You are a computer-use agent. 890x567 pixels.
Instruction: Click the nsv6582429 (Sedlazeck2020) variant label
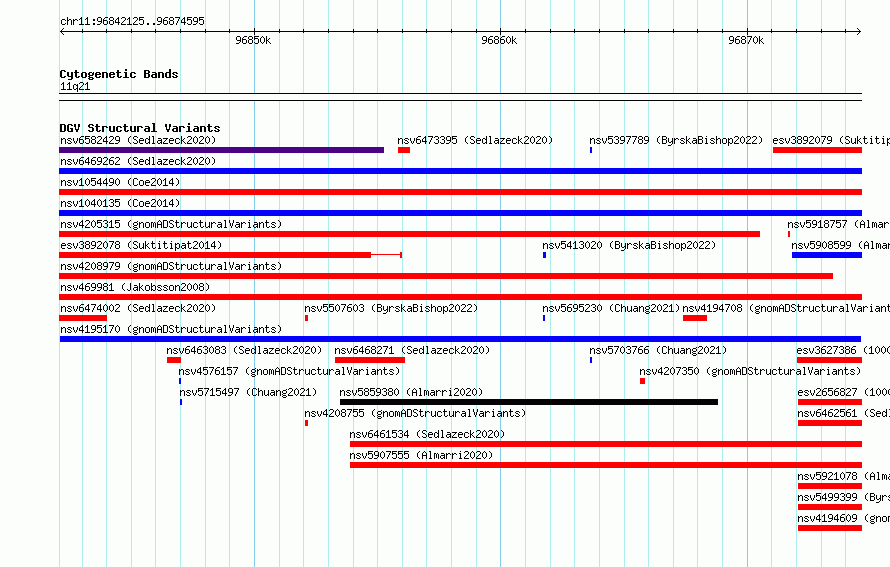pos(138,140)
